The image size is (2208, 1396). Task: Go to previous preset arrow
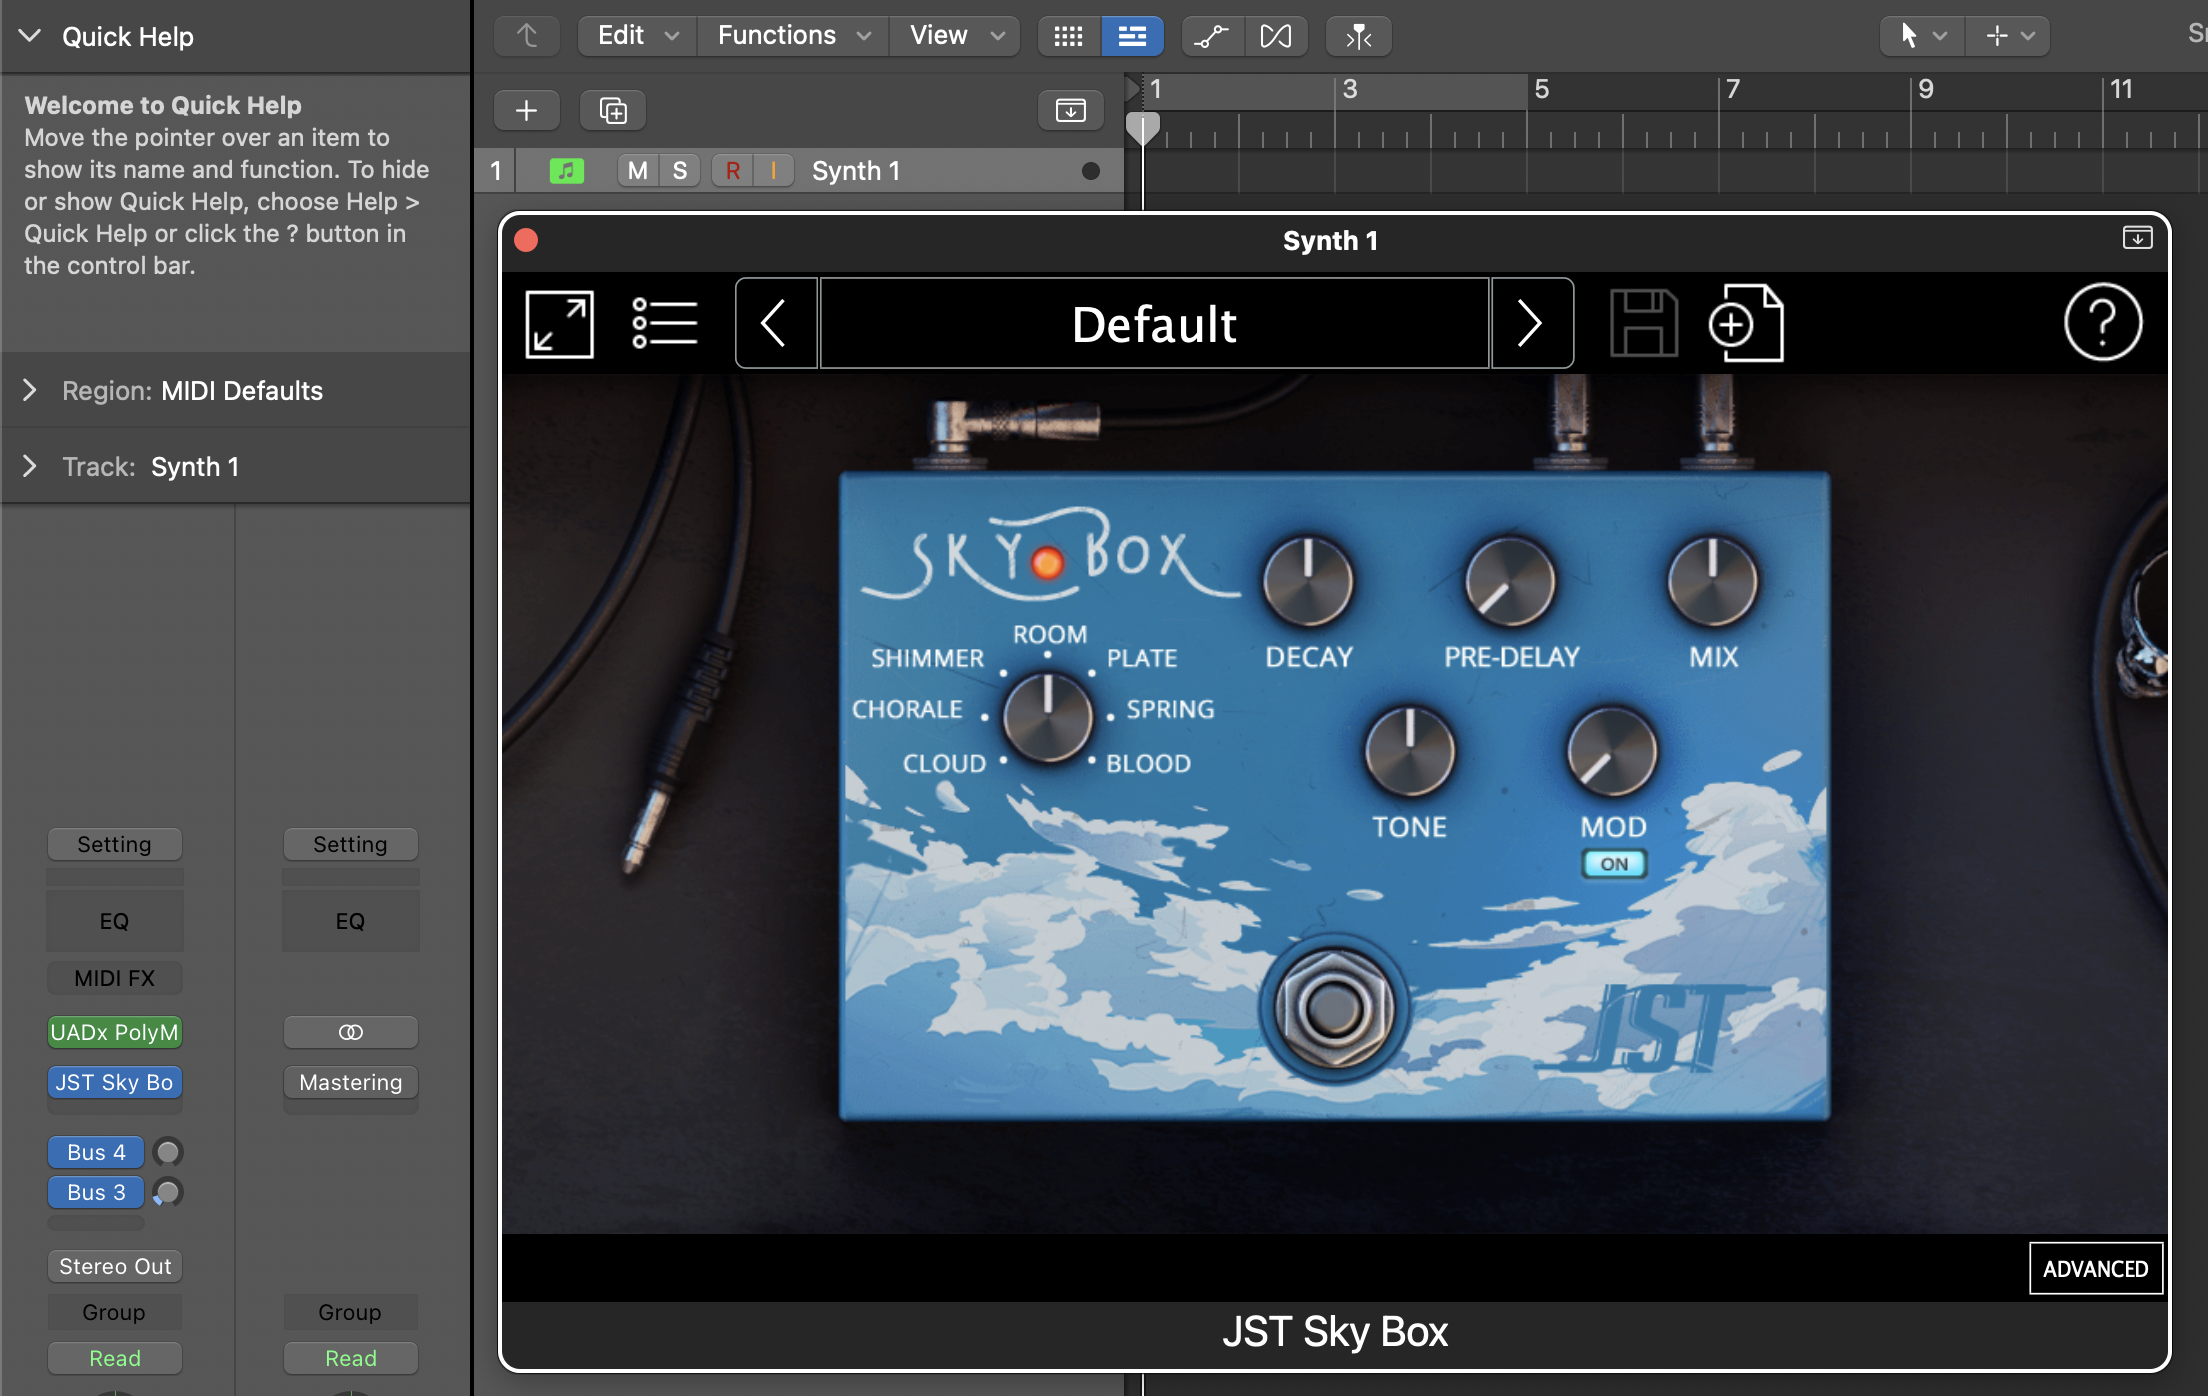coord(776,324)
